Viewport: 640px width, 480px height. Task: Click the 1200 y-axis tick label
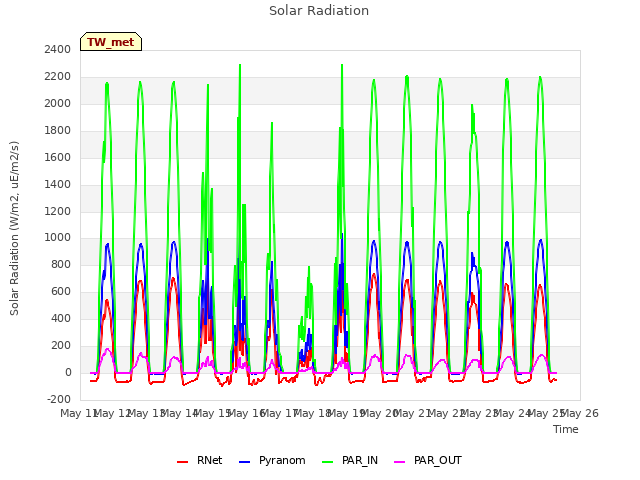tap(58, 211)
